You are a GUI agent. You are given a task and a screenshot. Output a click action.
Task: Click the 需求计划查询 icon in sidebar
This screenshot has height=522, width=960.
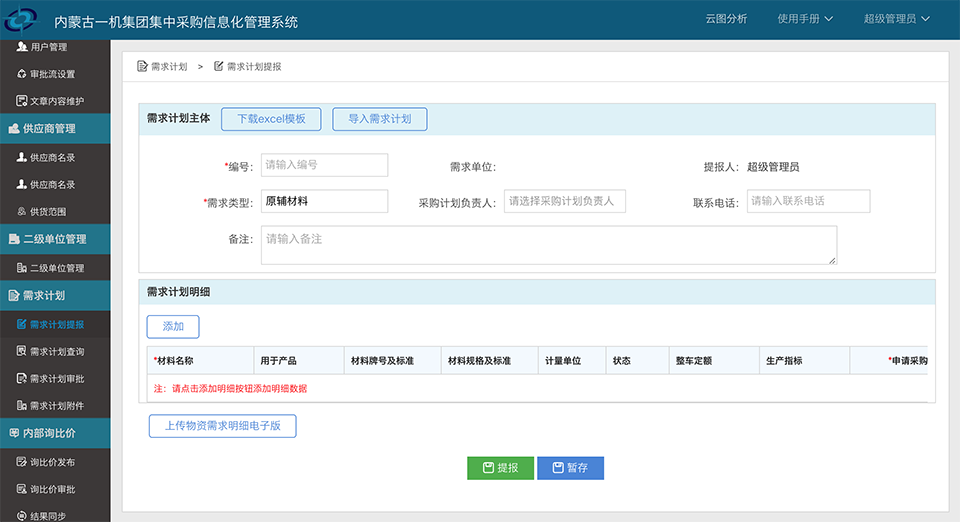point(21,351)
